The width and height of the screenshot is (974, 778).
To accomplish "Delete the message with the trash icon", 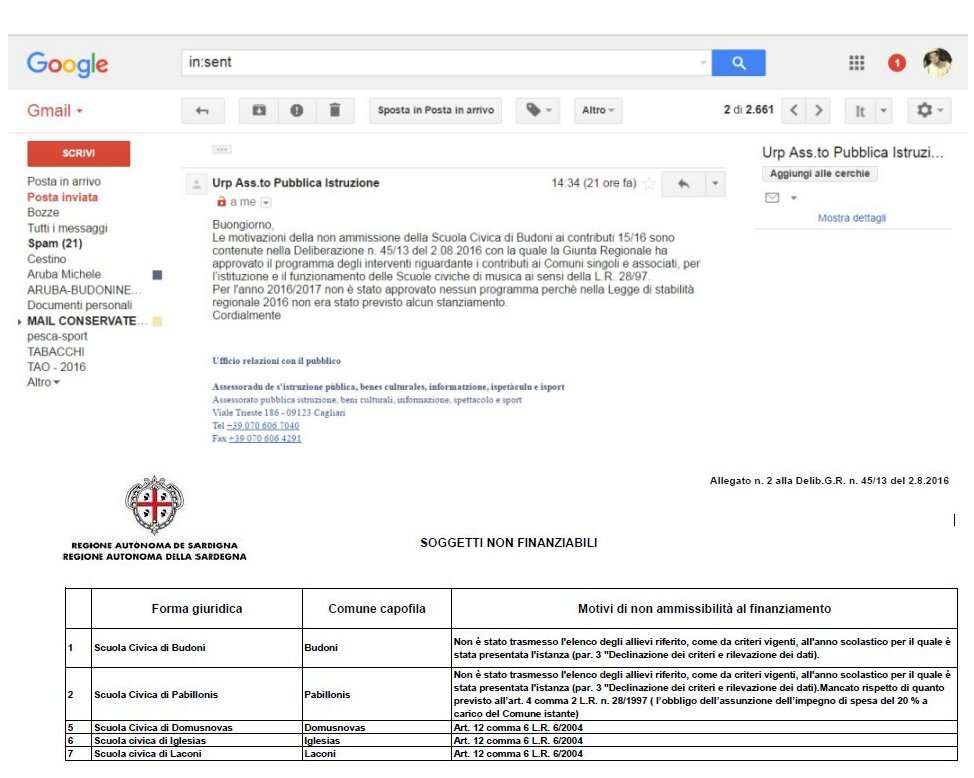I will [x=335, y=111].
